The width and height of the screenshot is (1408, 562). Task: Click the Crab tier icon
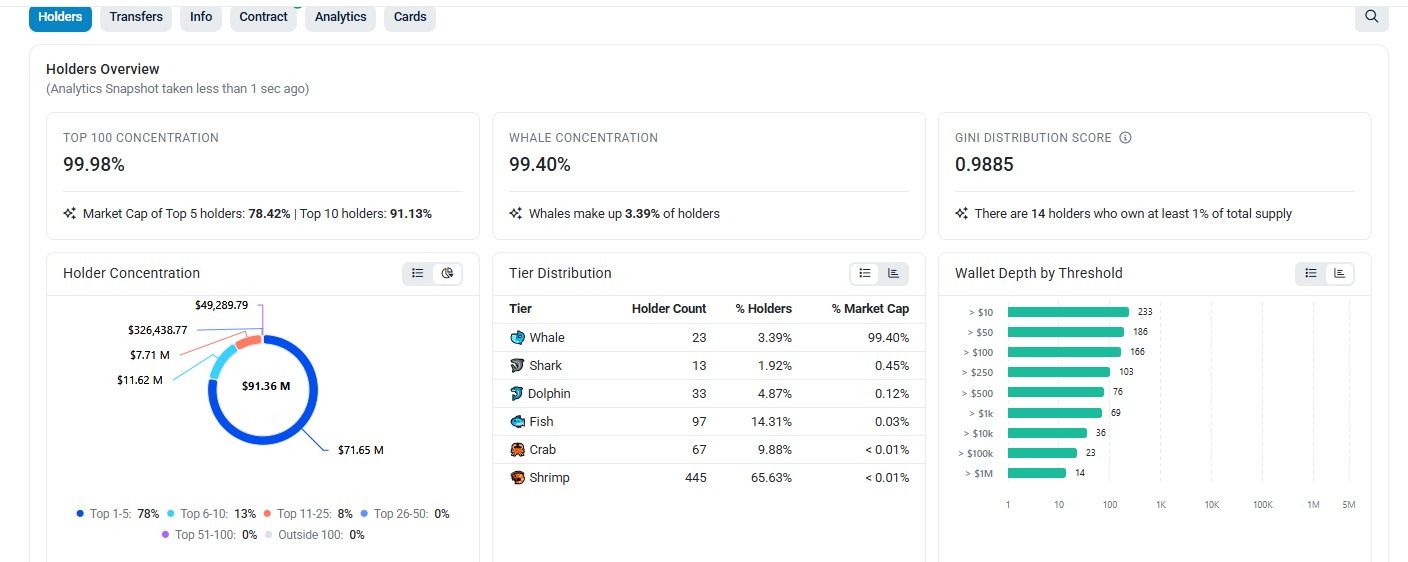pos(517,450)
